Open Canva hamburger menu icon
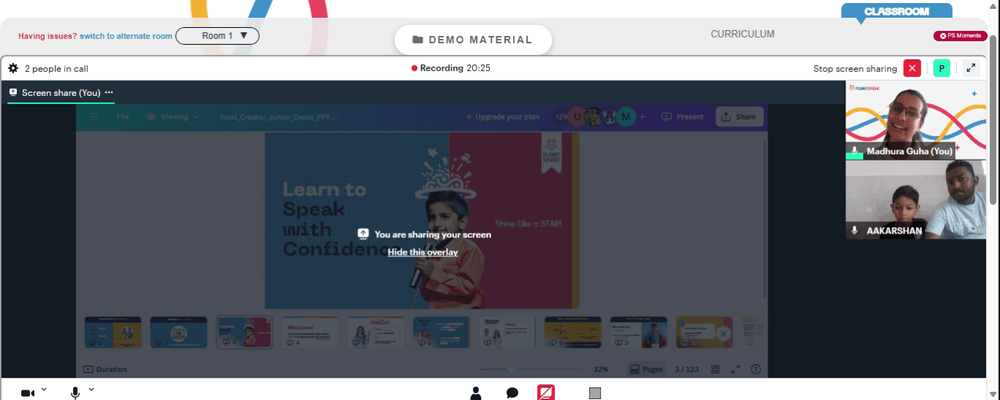1000x400 pixels. pos(94,117)
